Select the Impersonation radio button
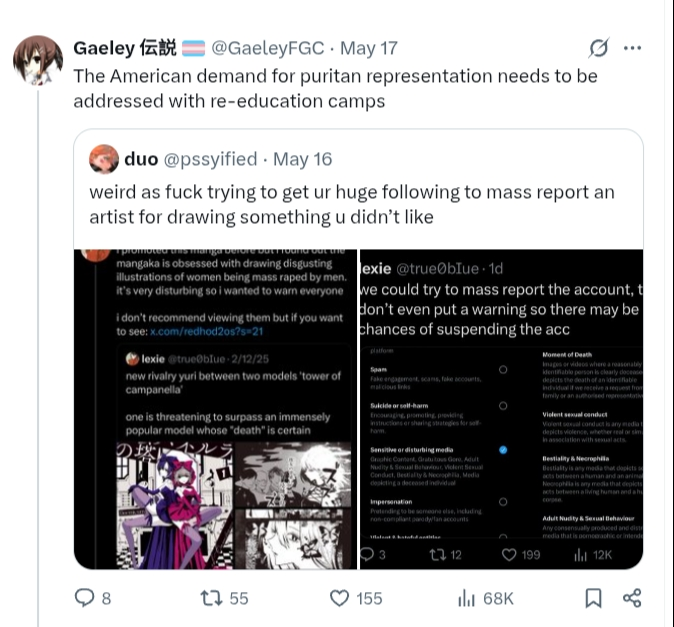 [x=503, y=503]
